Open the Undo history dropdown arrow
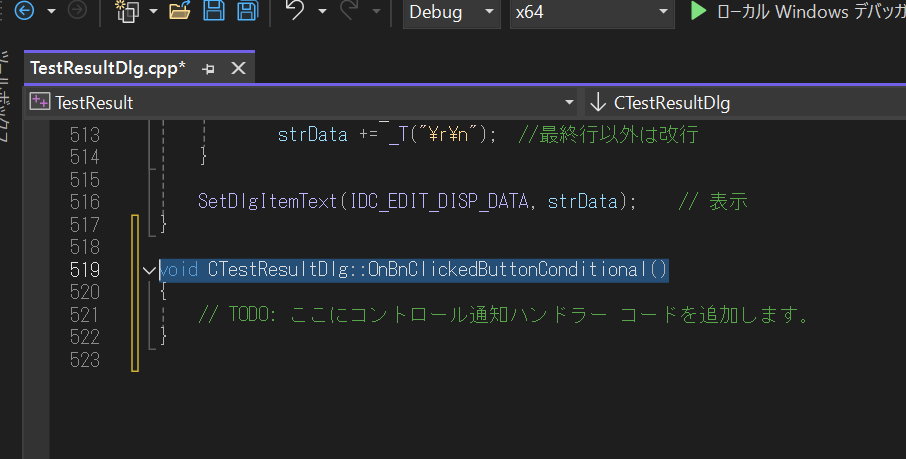 point(322,12)
